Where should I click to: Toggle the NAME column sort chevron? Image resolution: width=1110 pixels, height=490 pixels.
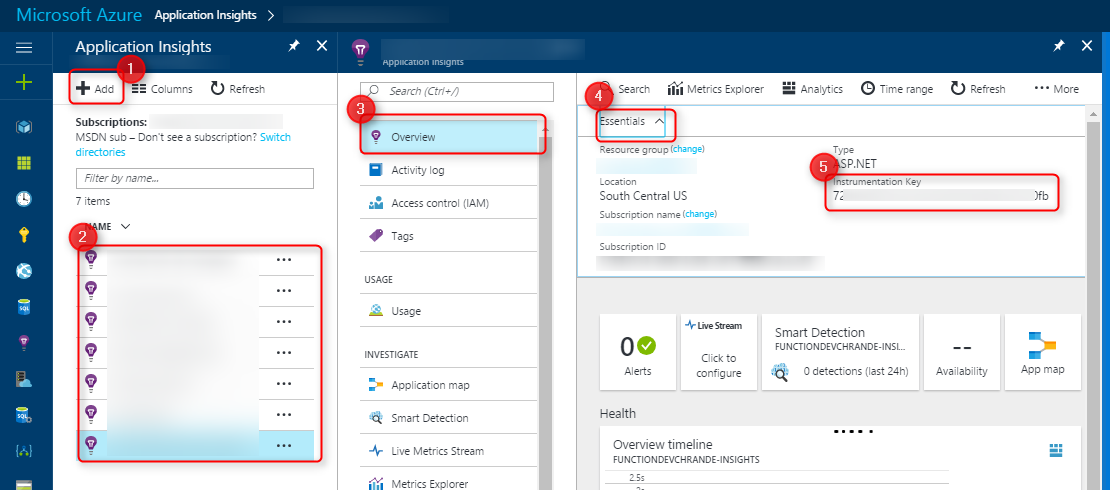pyautogui.click(x=125, y=227)
